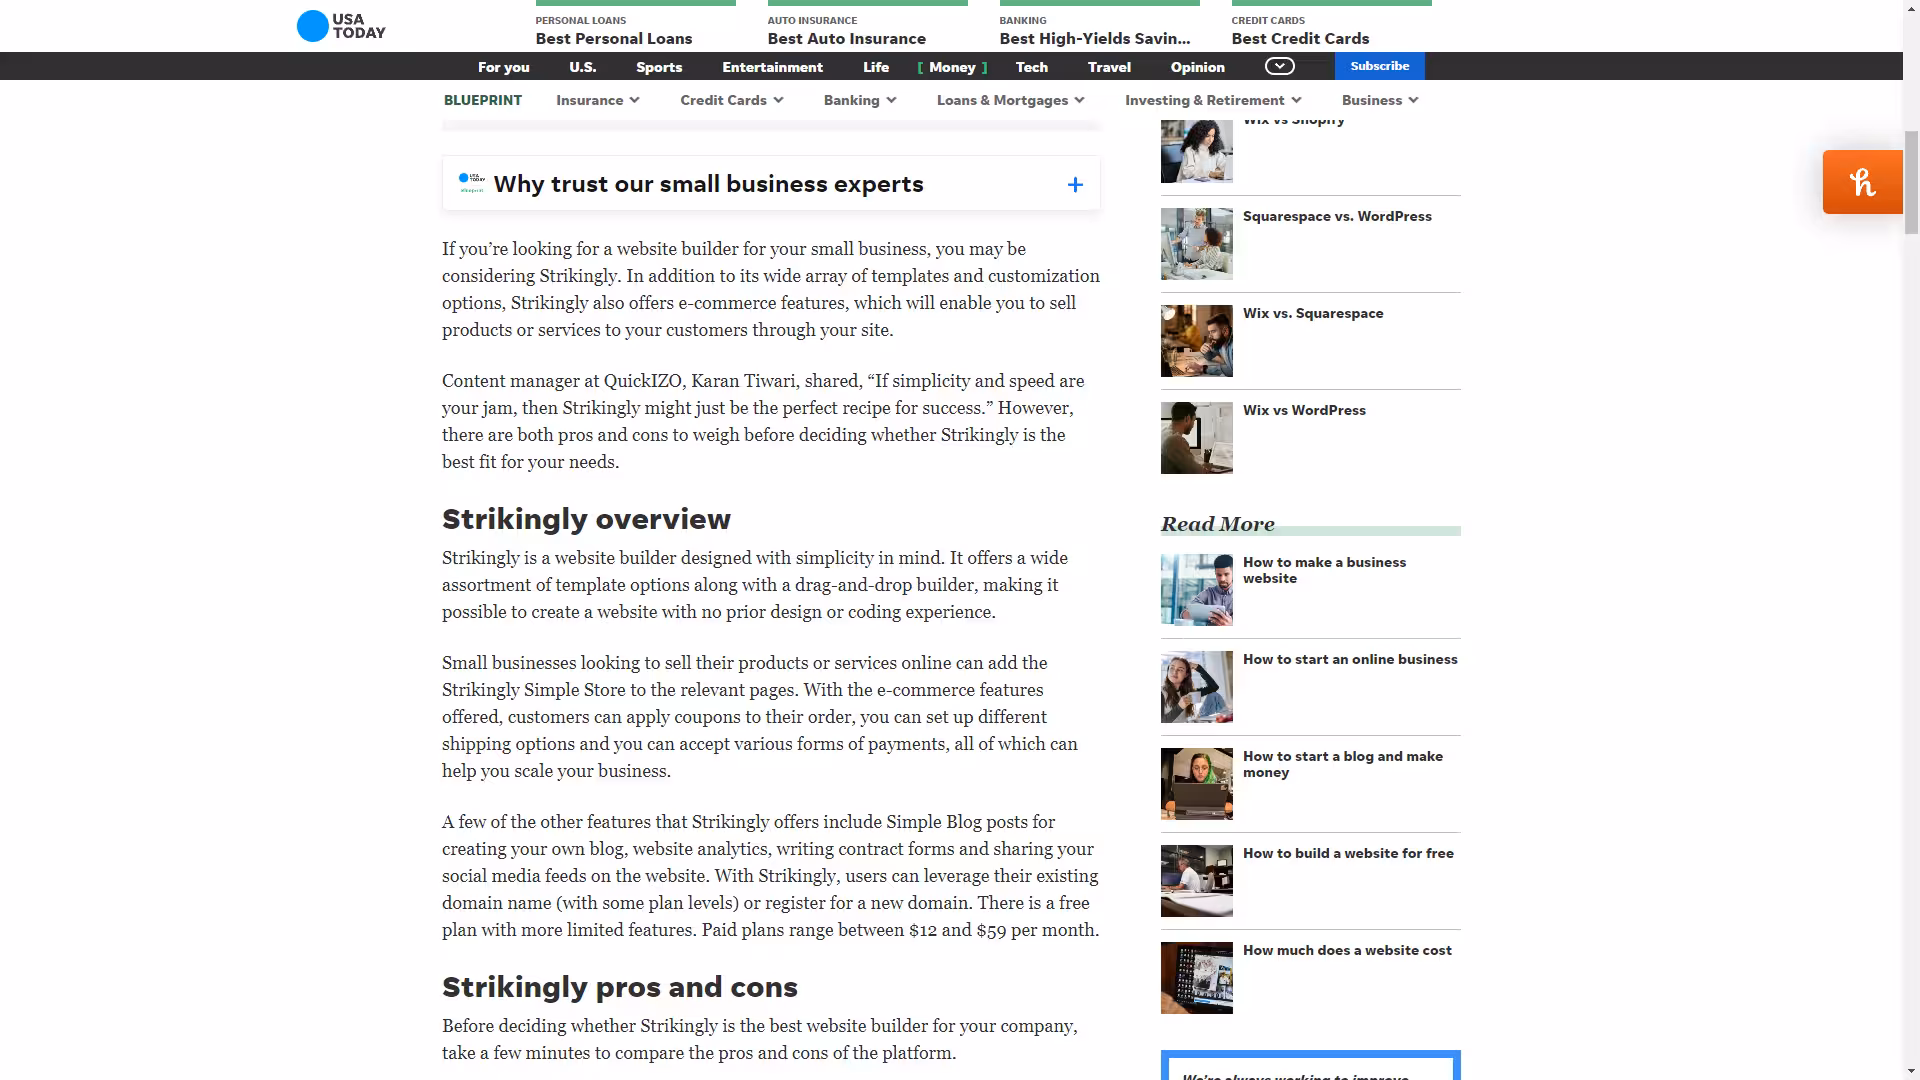The width and height of the screenshot is (1920, 1080).
Task: Open the Tech menu item
Action: pos(1031,67)
